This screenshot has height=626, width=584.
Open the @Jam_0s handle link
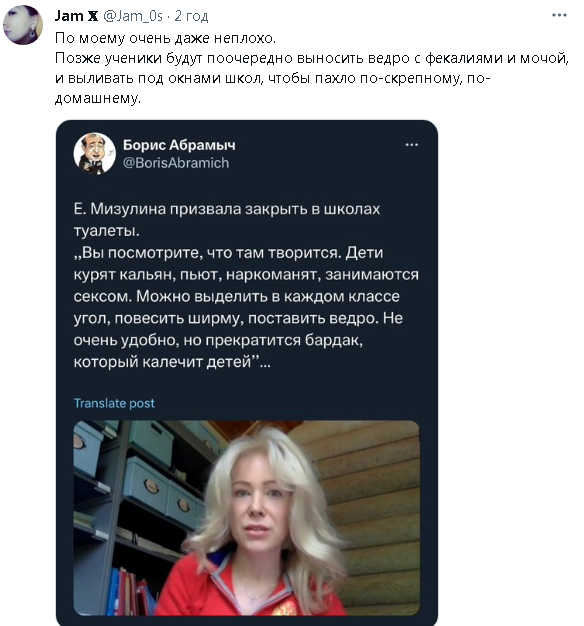coord(133,16)
